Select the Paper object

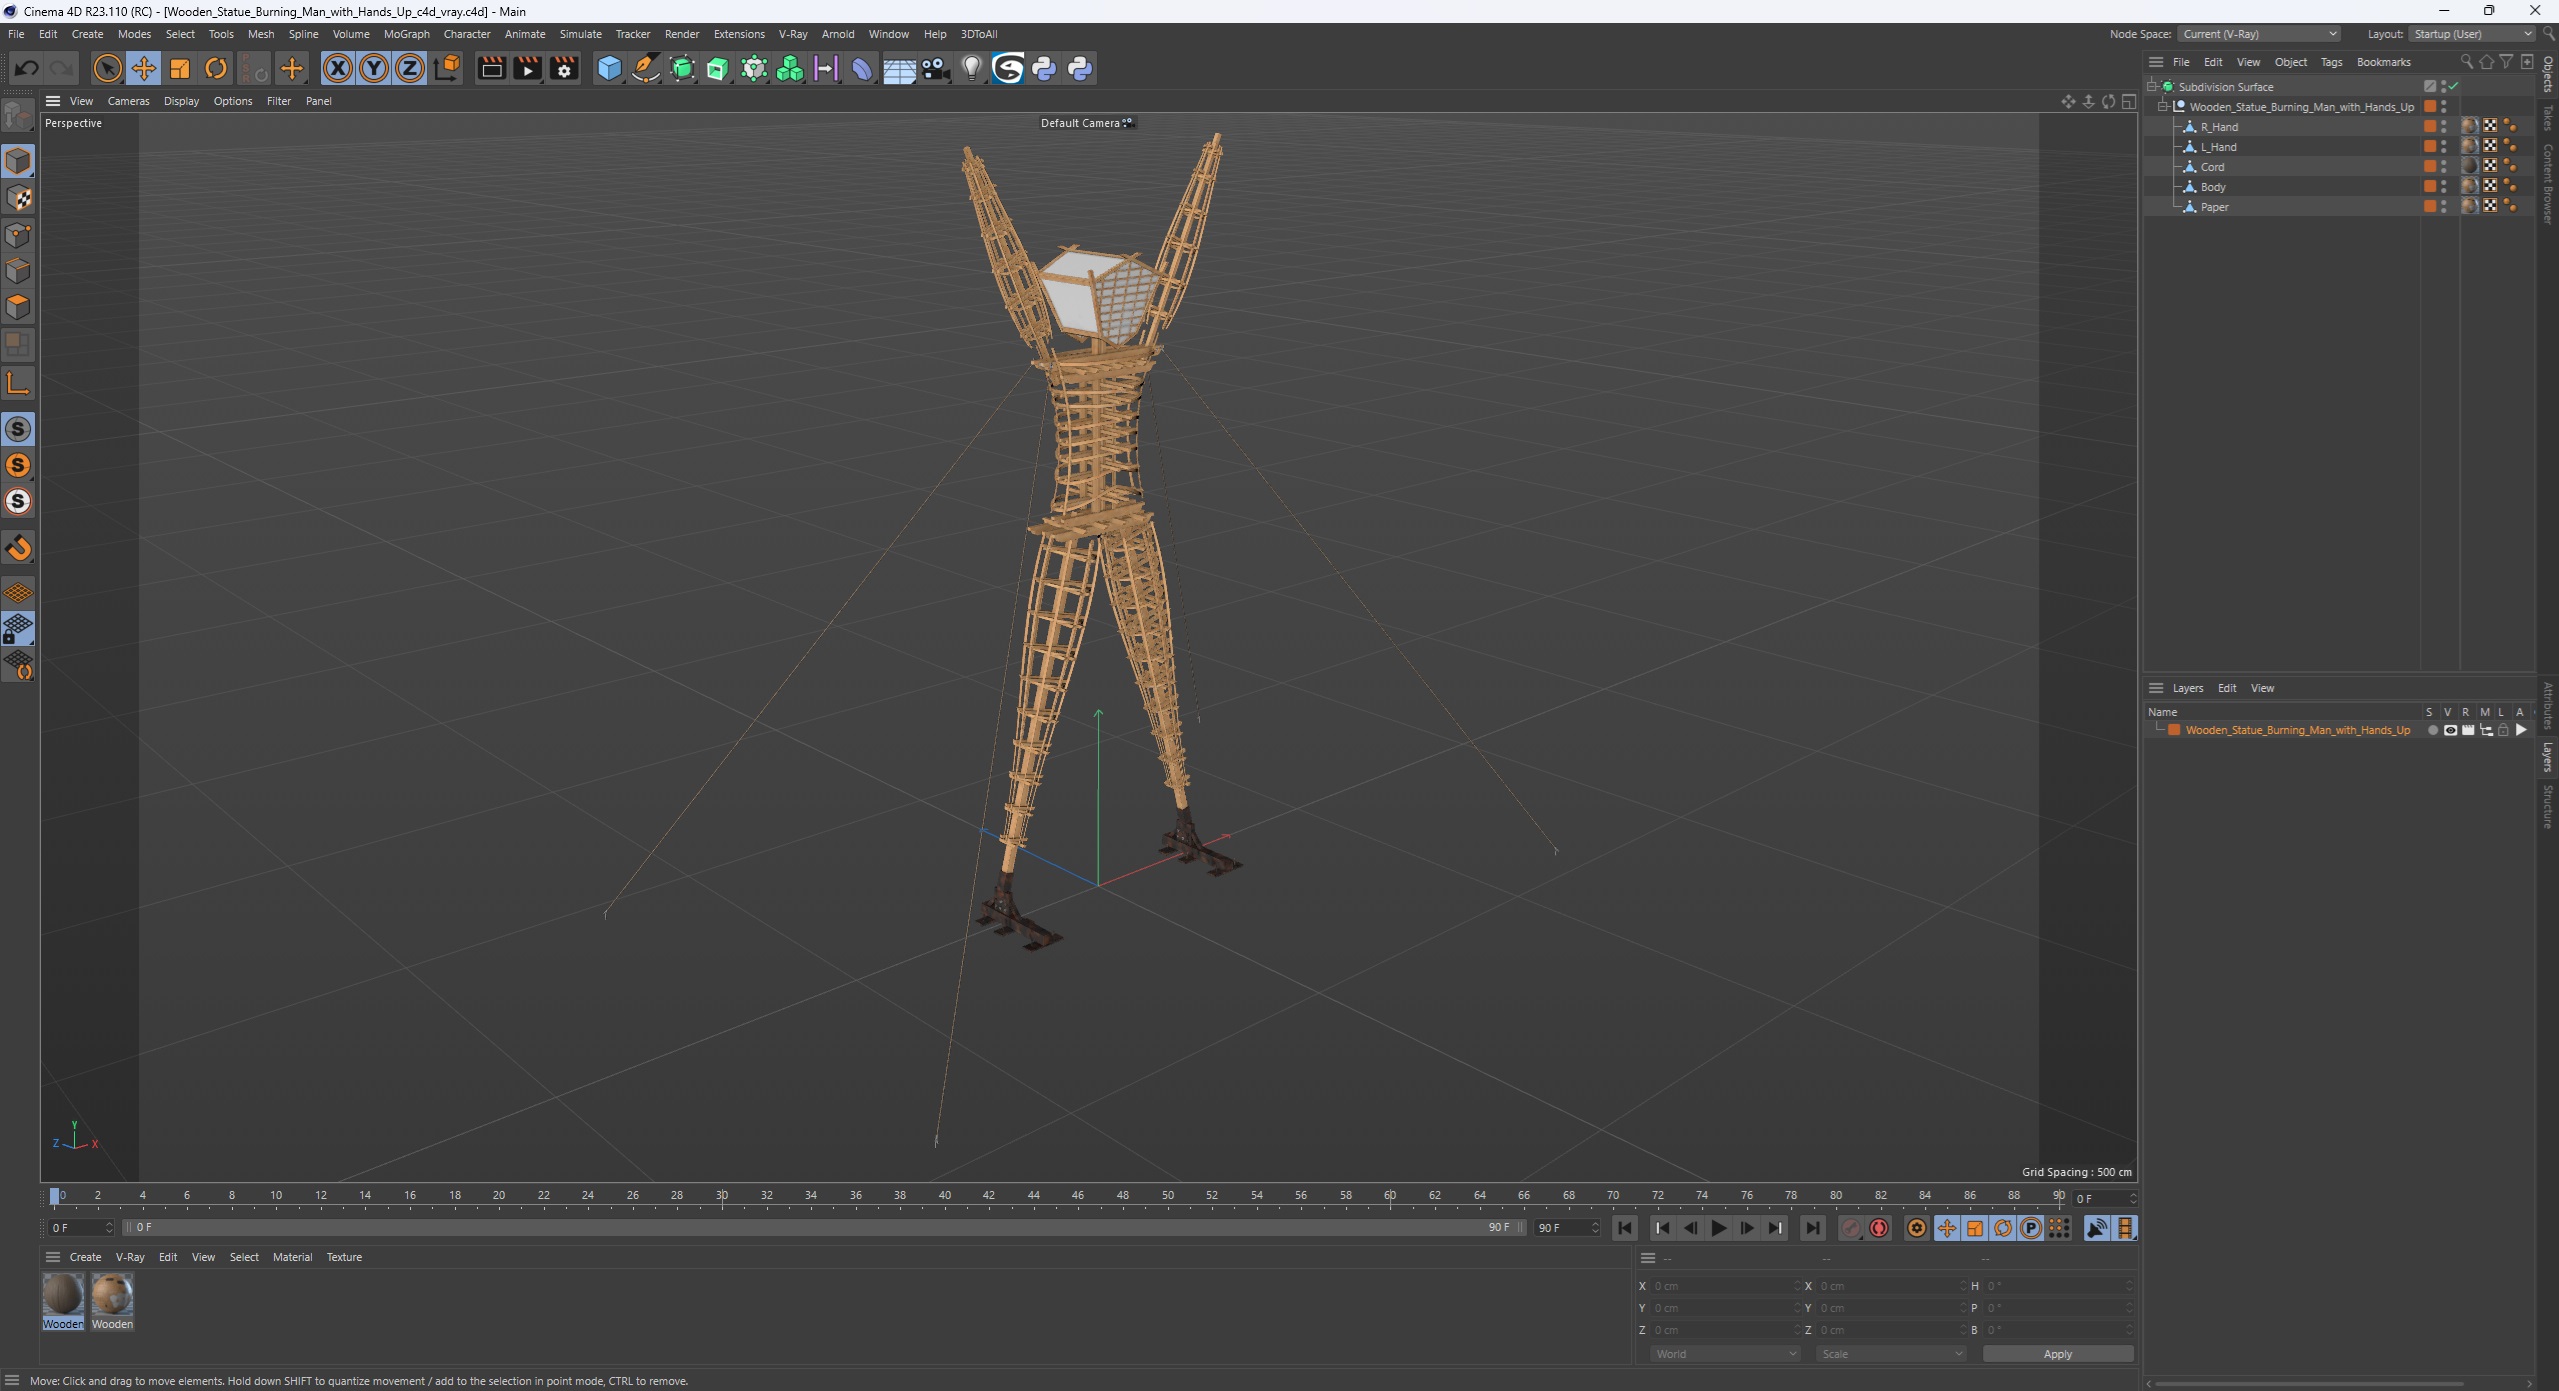point(2214,207)
